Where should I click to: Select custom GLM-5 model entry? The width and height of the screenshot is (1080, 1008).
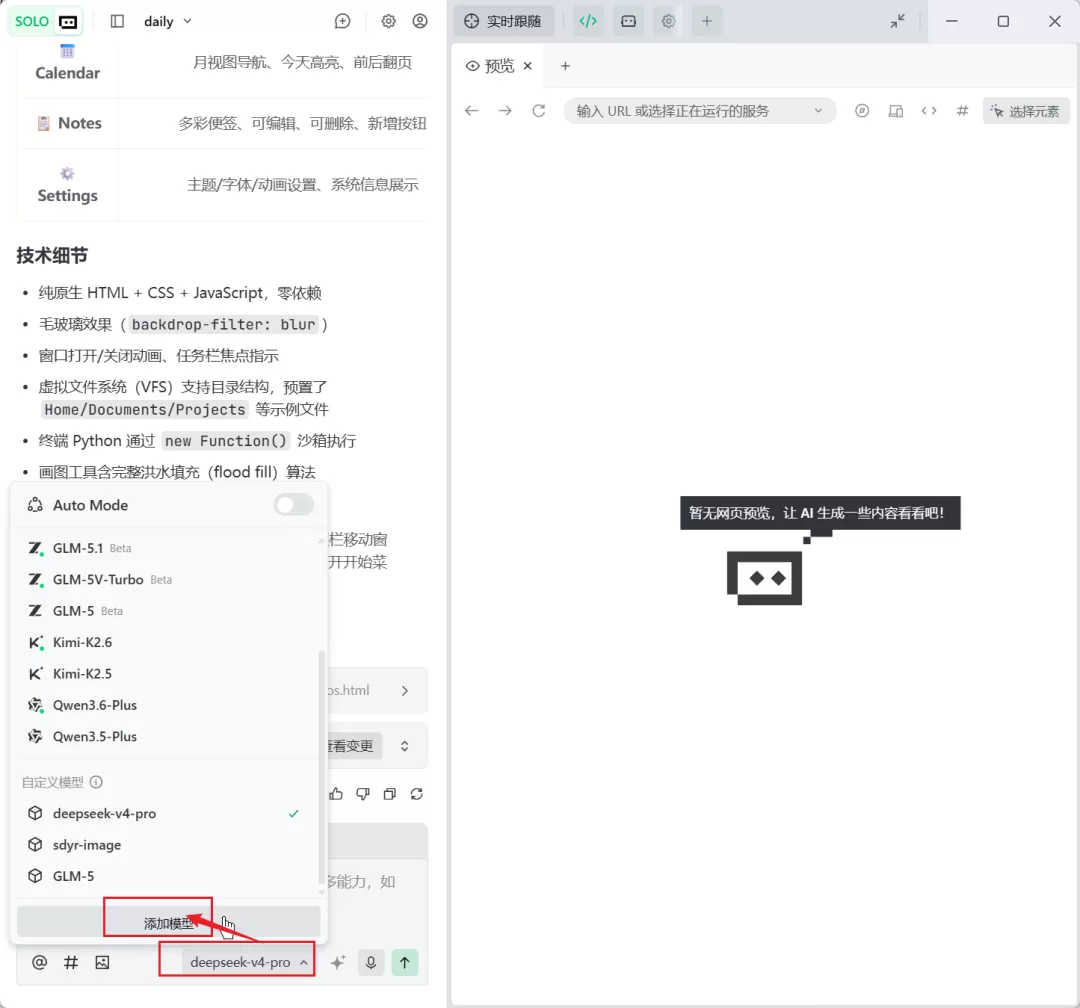pyautogui.click(x=165, y=876)
